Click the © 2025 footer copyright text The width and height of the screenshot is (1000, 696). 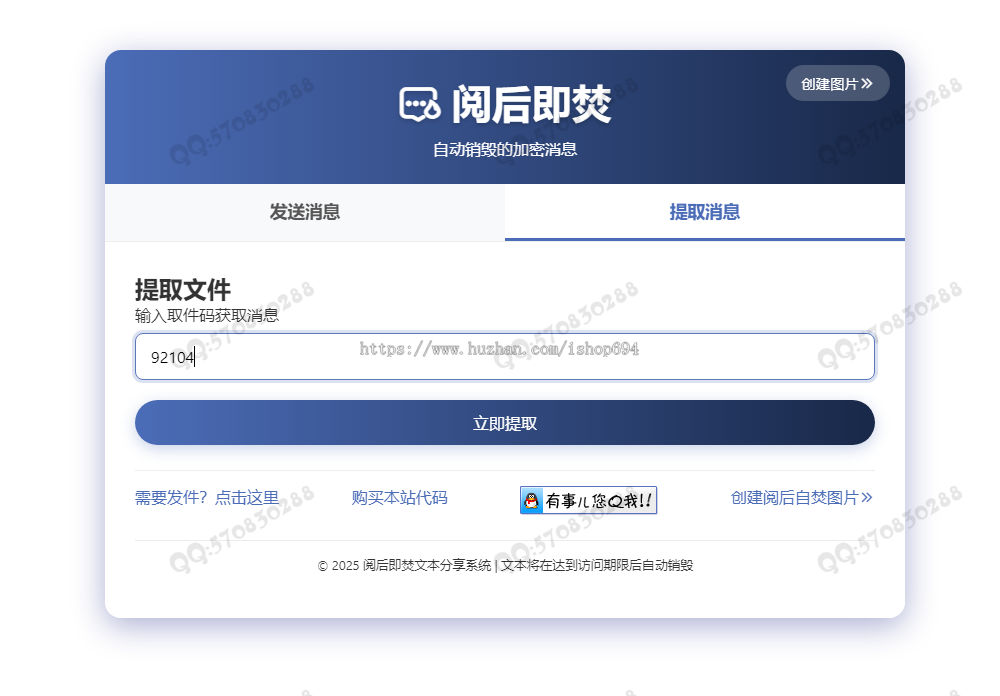(x=504, y=565)
